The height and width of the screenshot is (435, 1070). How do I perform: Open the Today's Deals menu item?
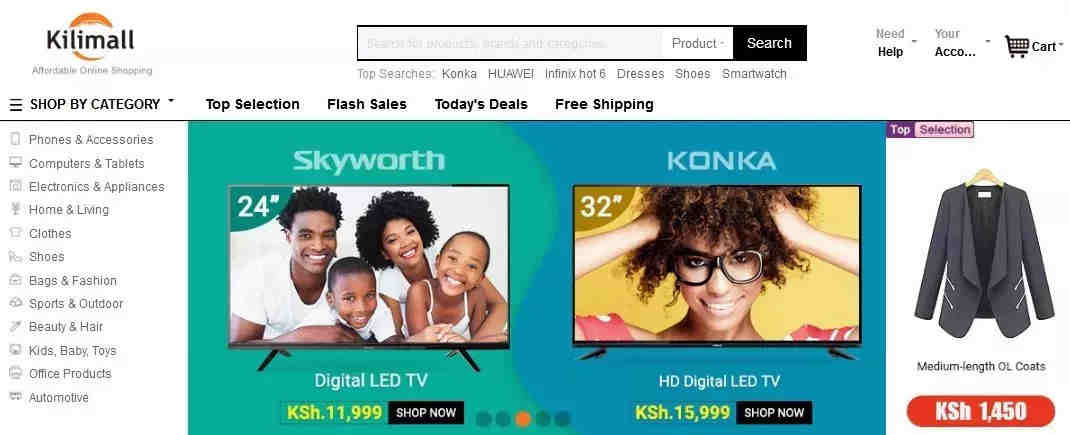[481, 104]
